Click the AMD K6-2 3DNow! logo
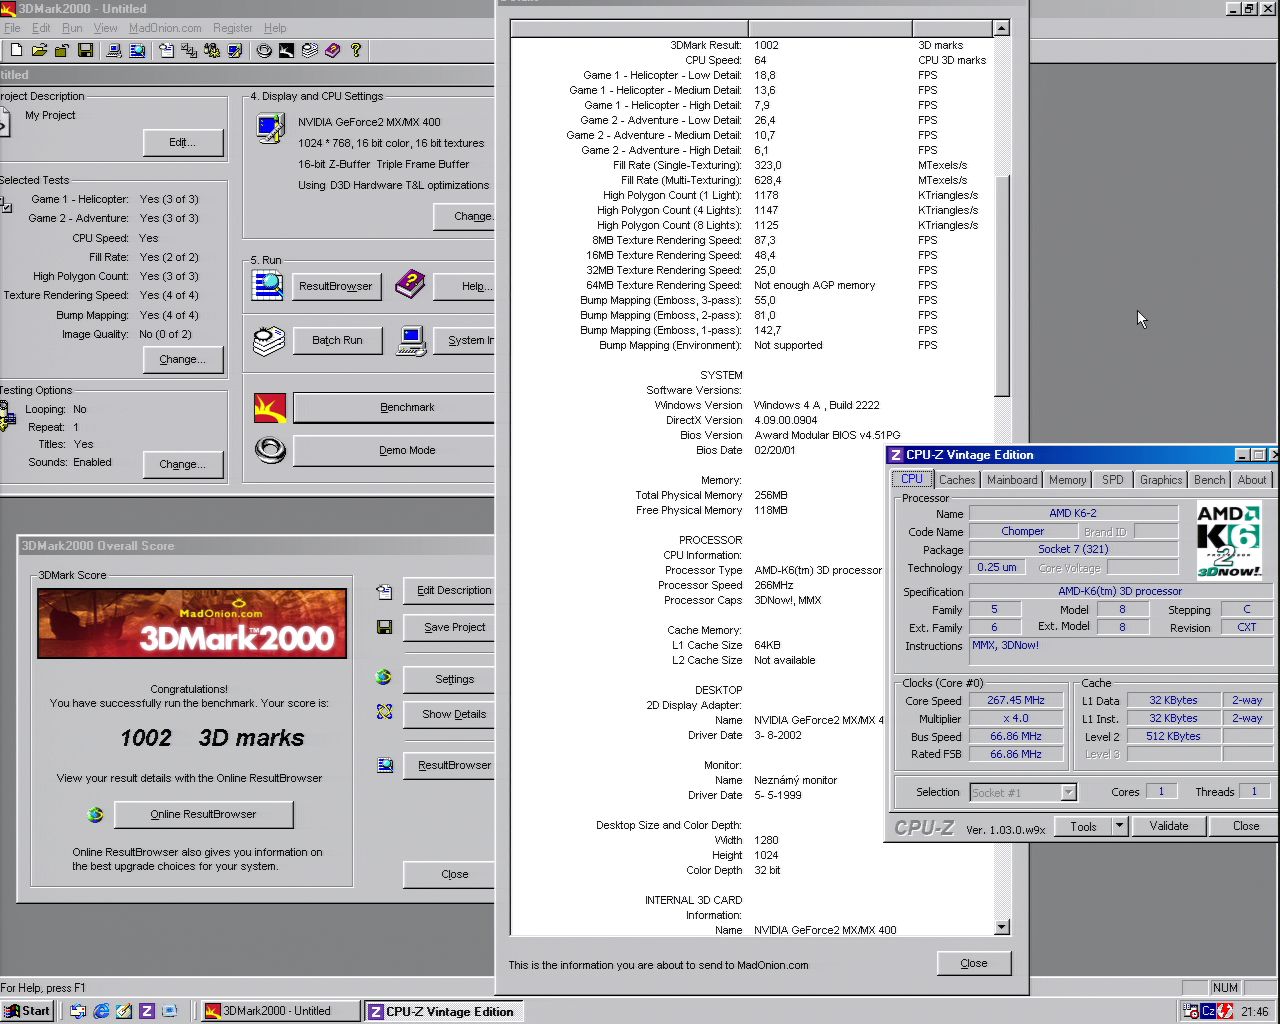This screenshot has width=1280, height=1024. 1228,541
